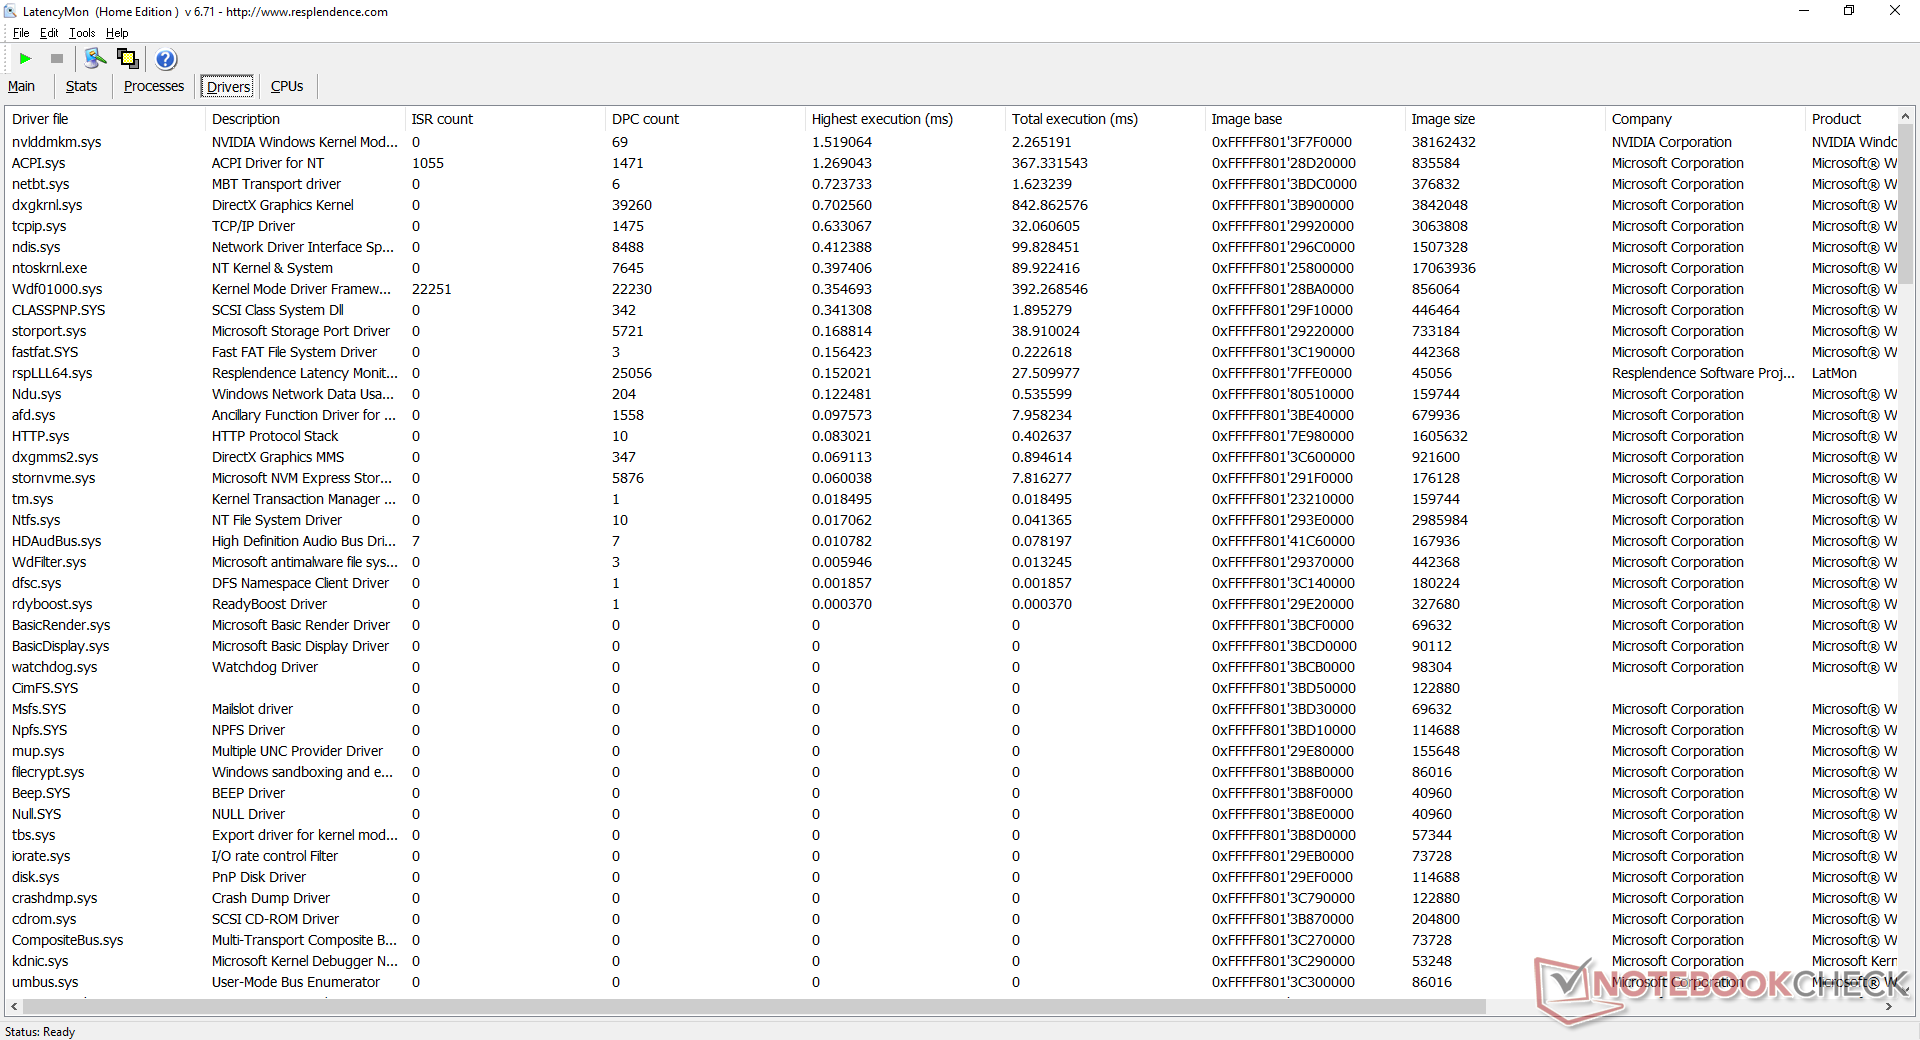Choose the storport.sys driver
The width and height of the screenshot is (1920, 1040).
tap(951, 331)
